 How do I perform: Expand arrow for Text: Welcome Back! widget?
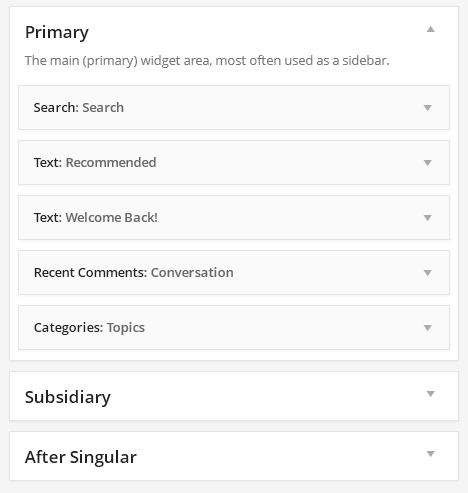(x=427, y=218)
